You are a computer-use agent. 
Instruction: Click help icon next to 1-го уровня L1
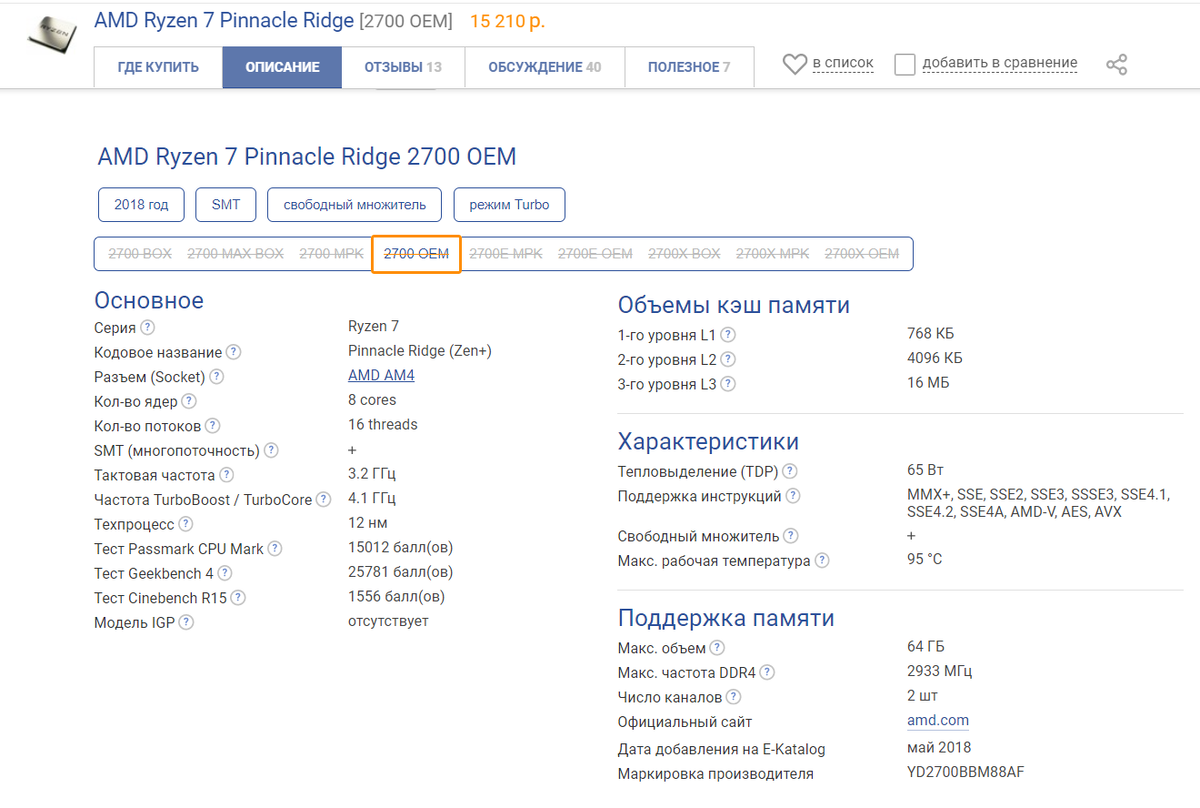pyautogui.click(x=728, y=335)
